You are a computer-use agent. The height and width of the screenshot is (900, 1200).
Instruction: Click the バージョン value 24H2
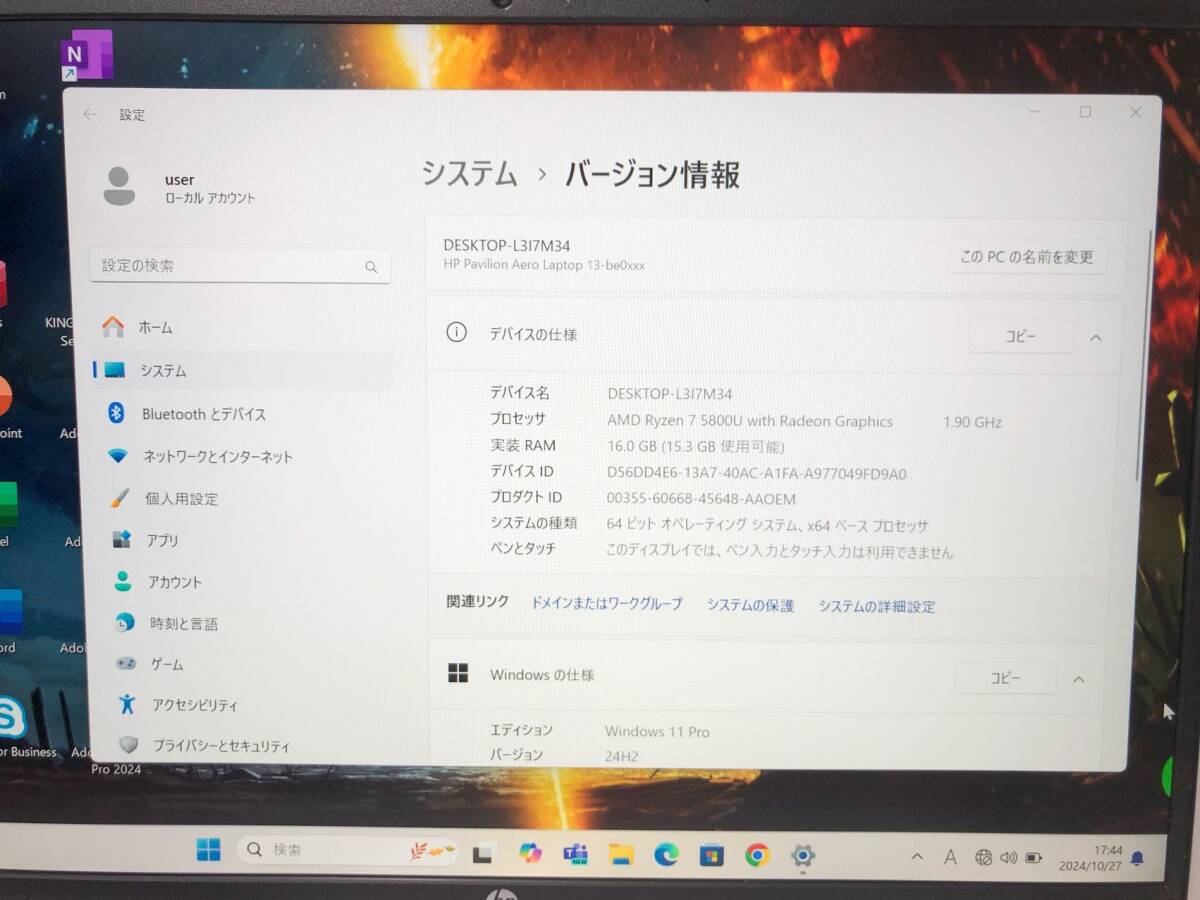tap(622, 756)
